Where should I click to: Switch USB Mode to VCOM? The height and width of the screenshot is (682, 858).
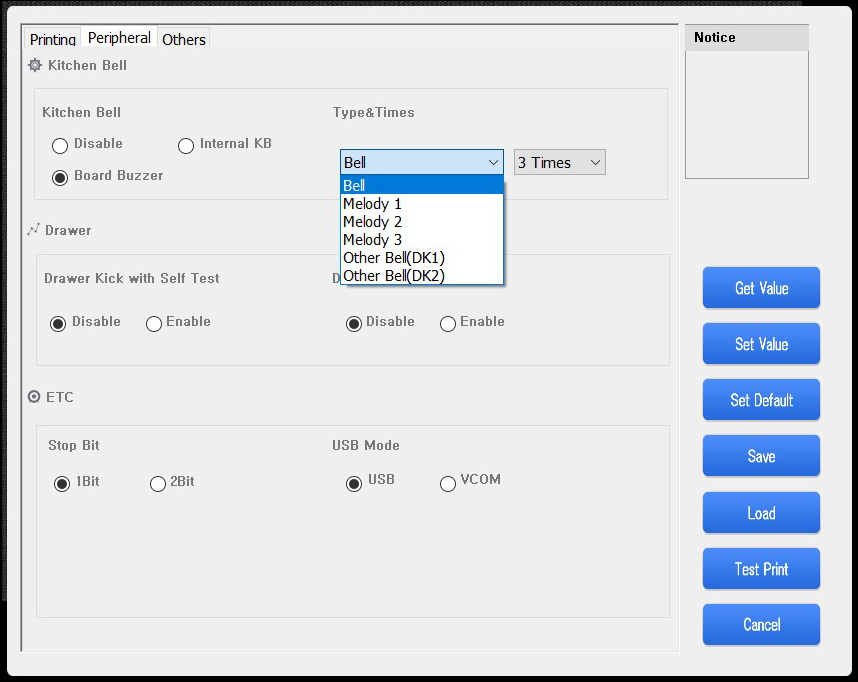[x=448, y=483]
